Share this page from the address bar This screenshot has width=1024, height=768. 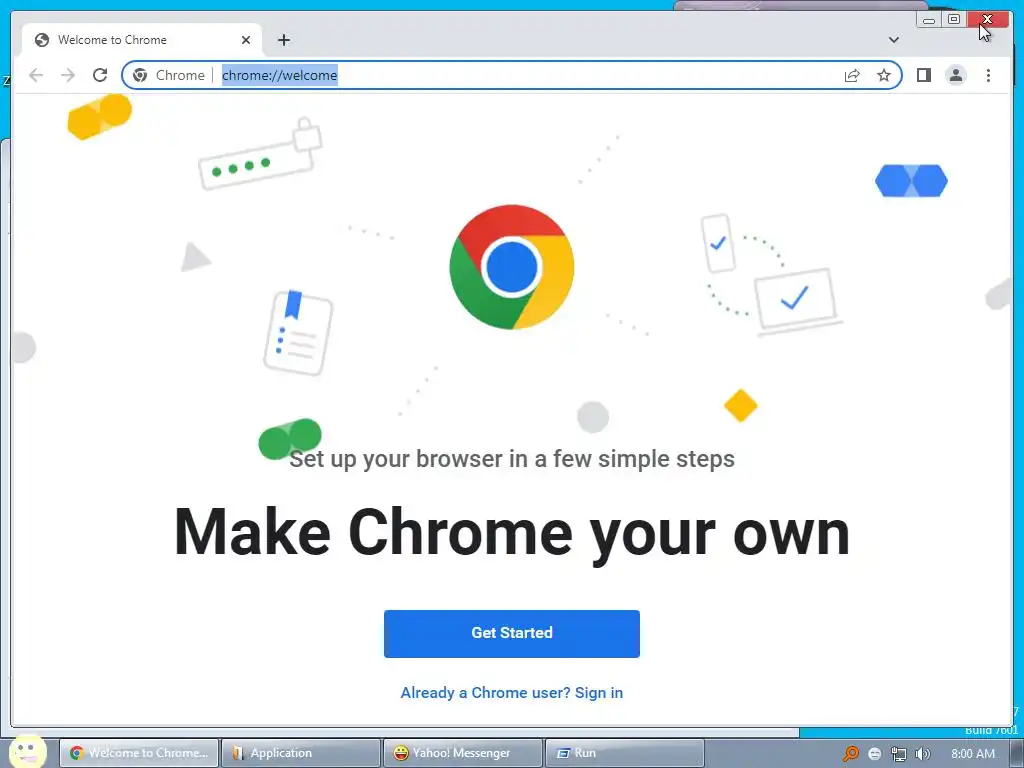pos(852,75)
